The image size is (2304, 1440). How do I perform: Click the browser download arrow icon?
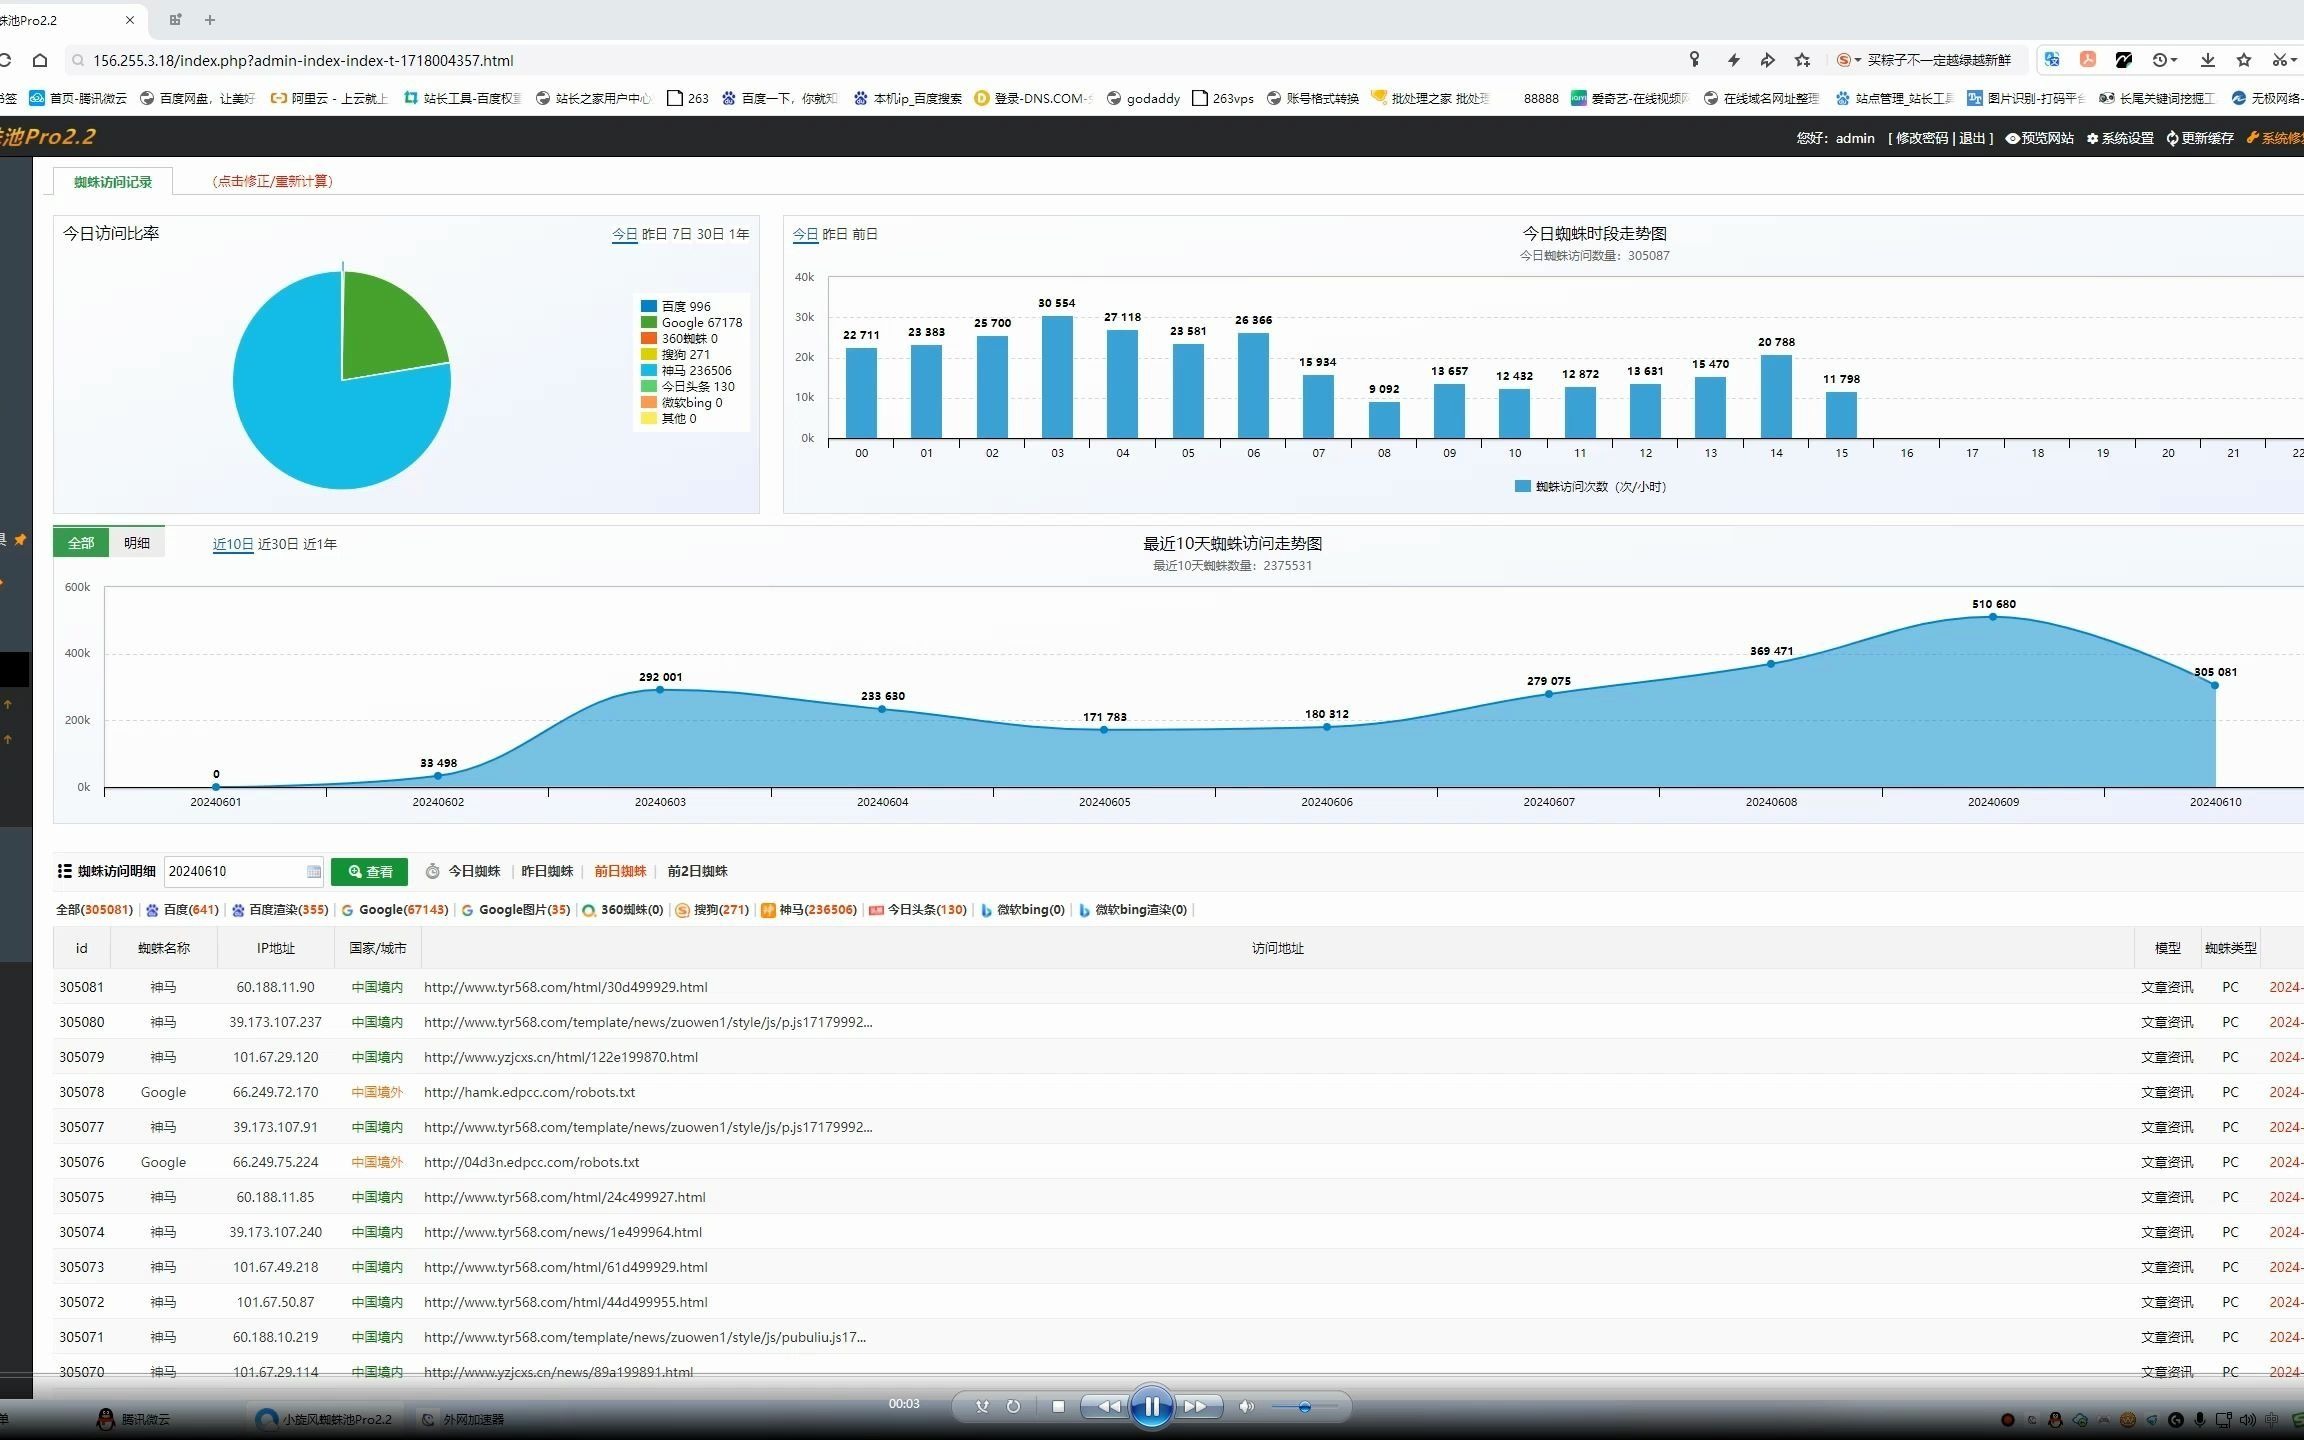pos(2207,60)
